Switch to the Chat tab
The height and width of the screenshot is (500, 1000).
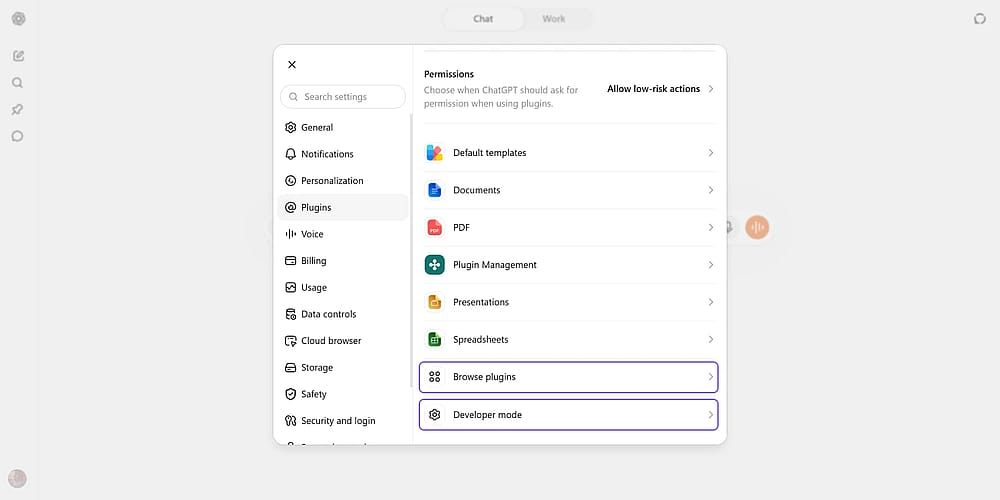(483, 18)
